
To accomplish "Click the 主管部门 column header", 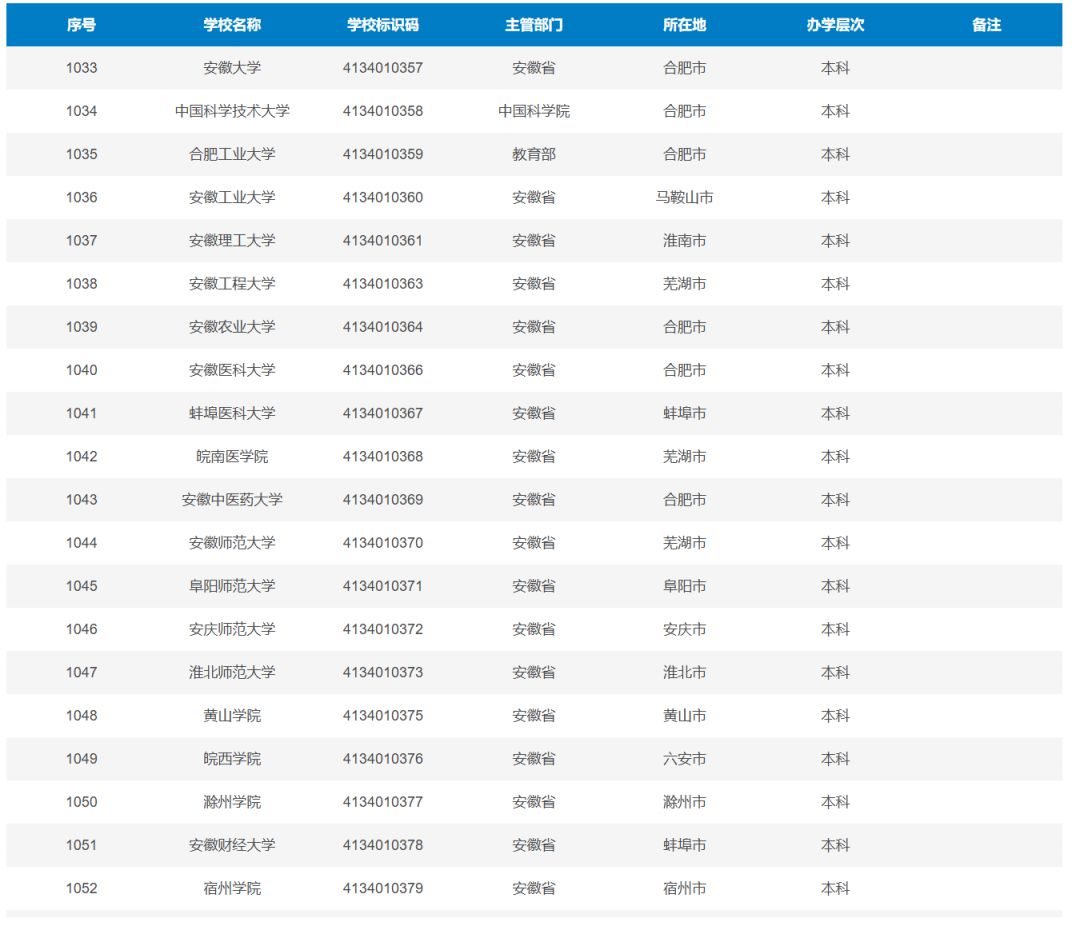I will [534, 25].
